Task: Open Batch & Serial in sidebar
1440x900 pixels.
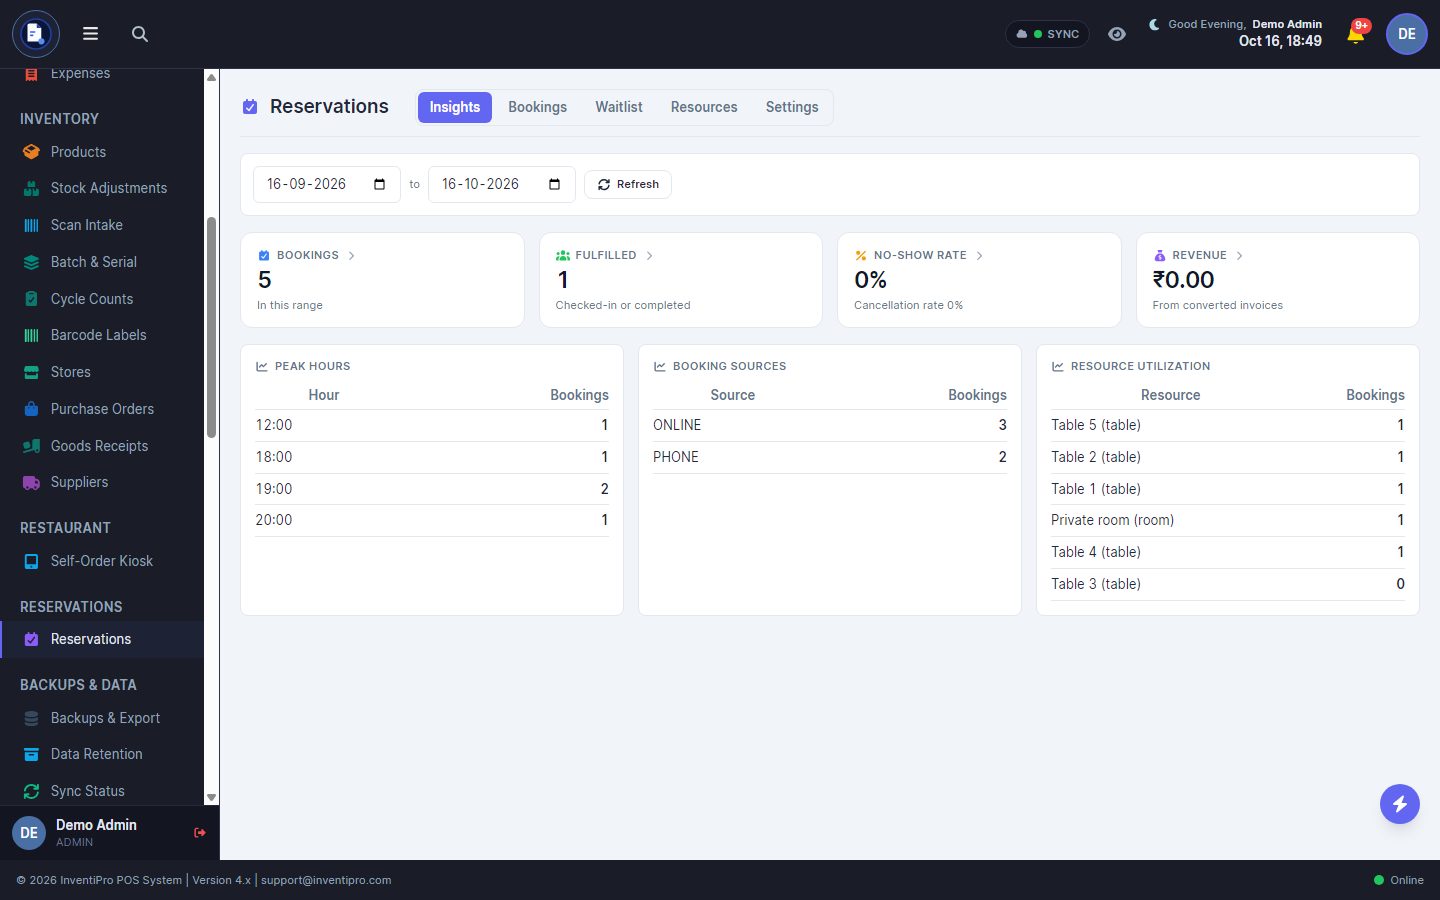Action: [x=102, y=262]
